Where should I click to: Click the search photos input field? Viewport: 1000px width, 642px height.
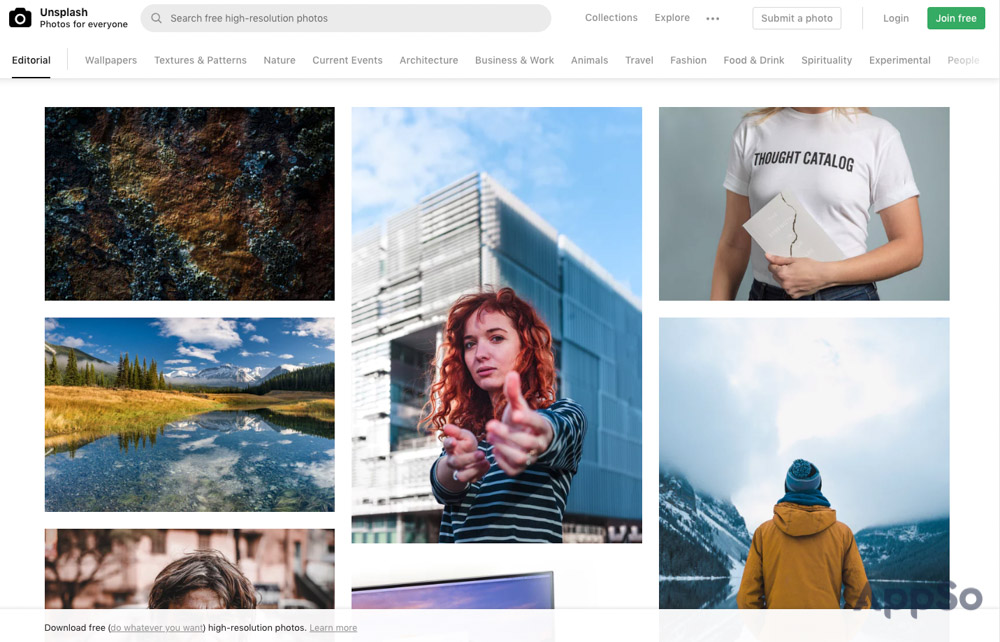click(350, 18)
